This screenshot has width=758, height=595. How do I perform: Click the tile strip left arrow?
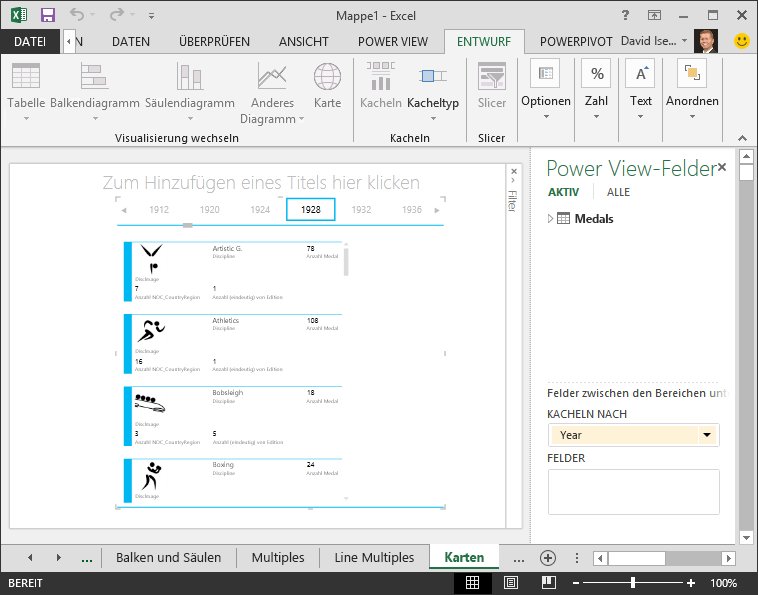[124, 210]
